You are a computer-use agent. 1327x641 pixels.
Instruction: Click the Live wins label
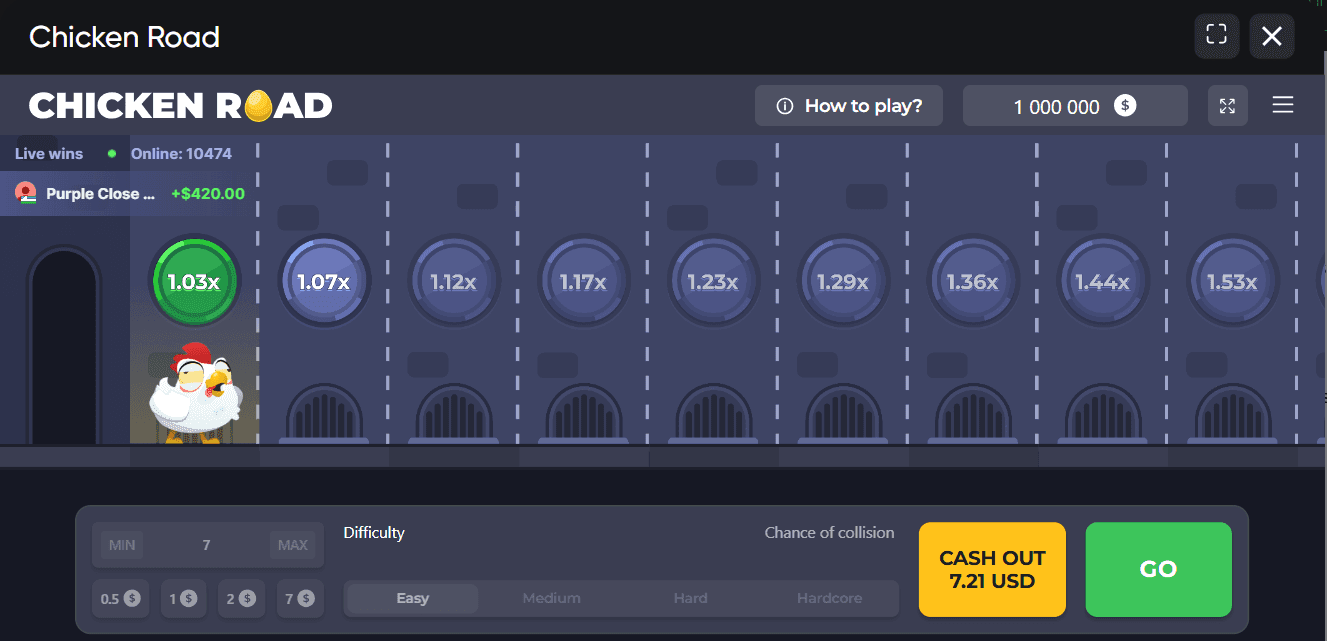coord(49,154)
